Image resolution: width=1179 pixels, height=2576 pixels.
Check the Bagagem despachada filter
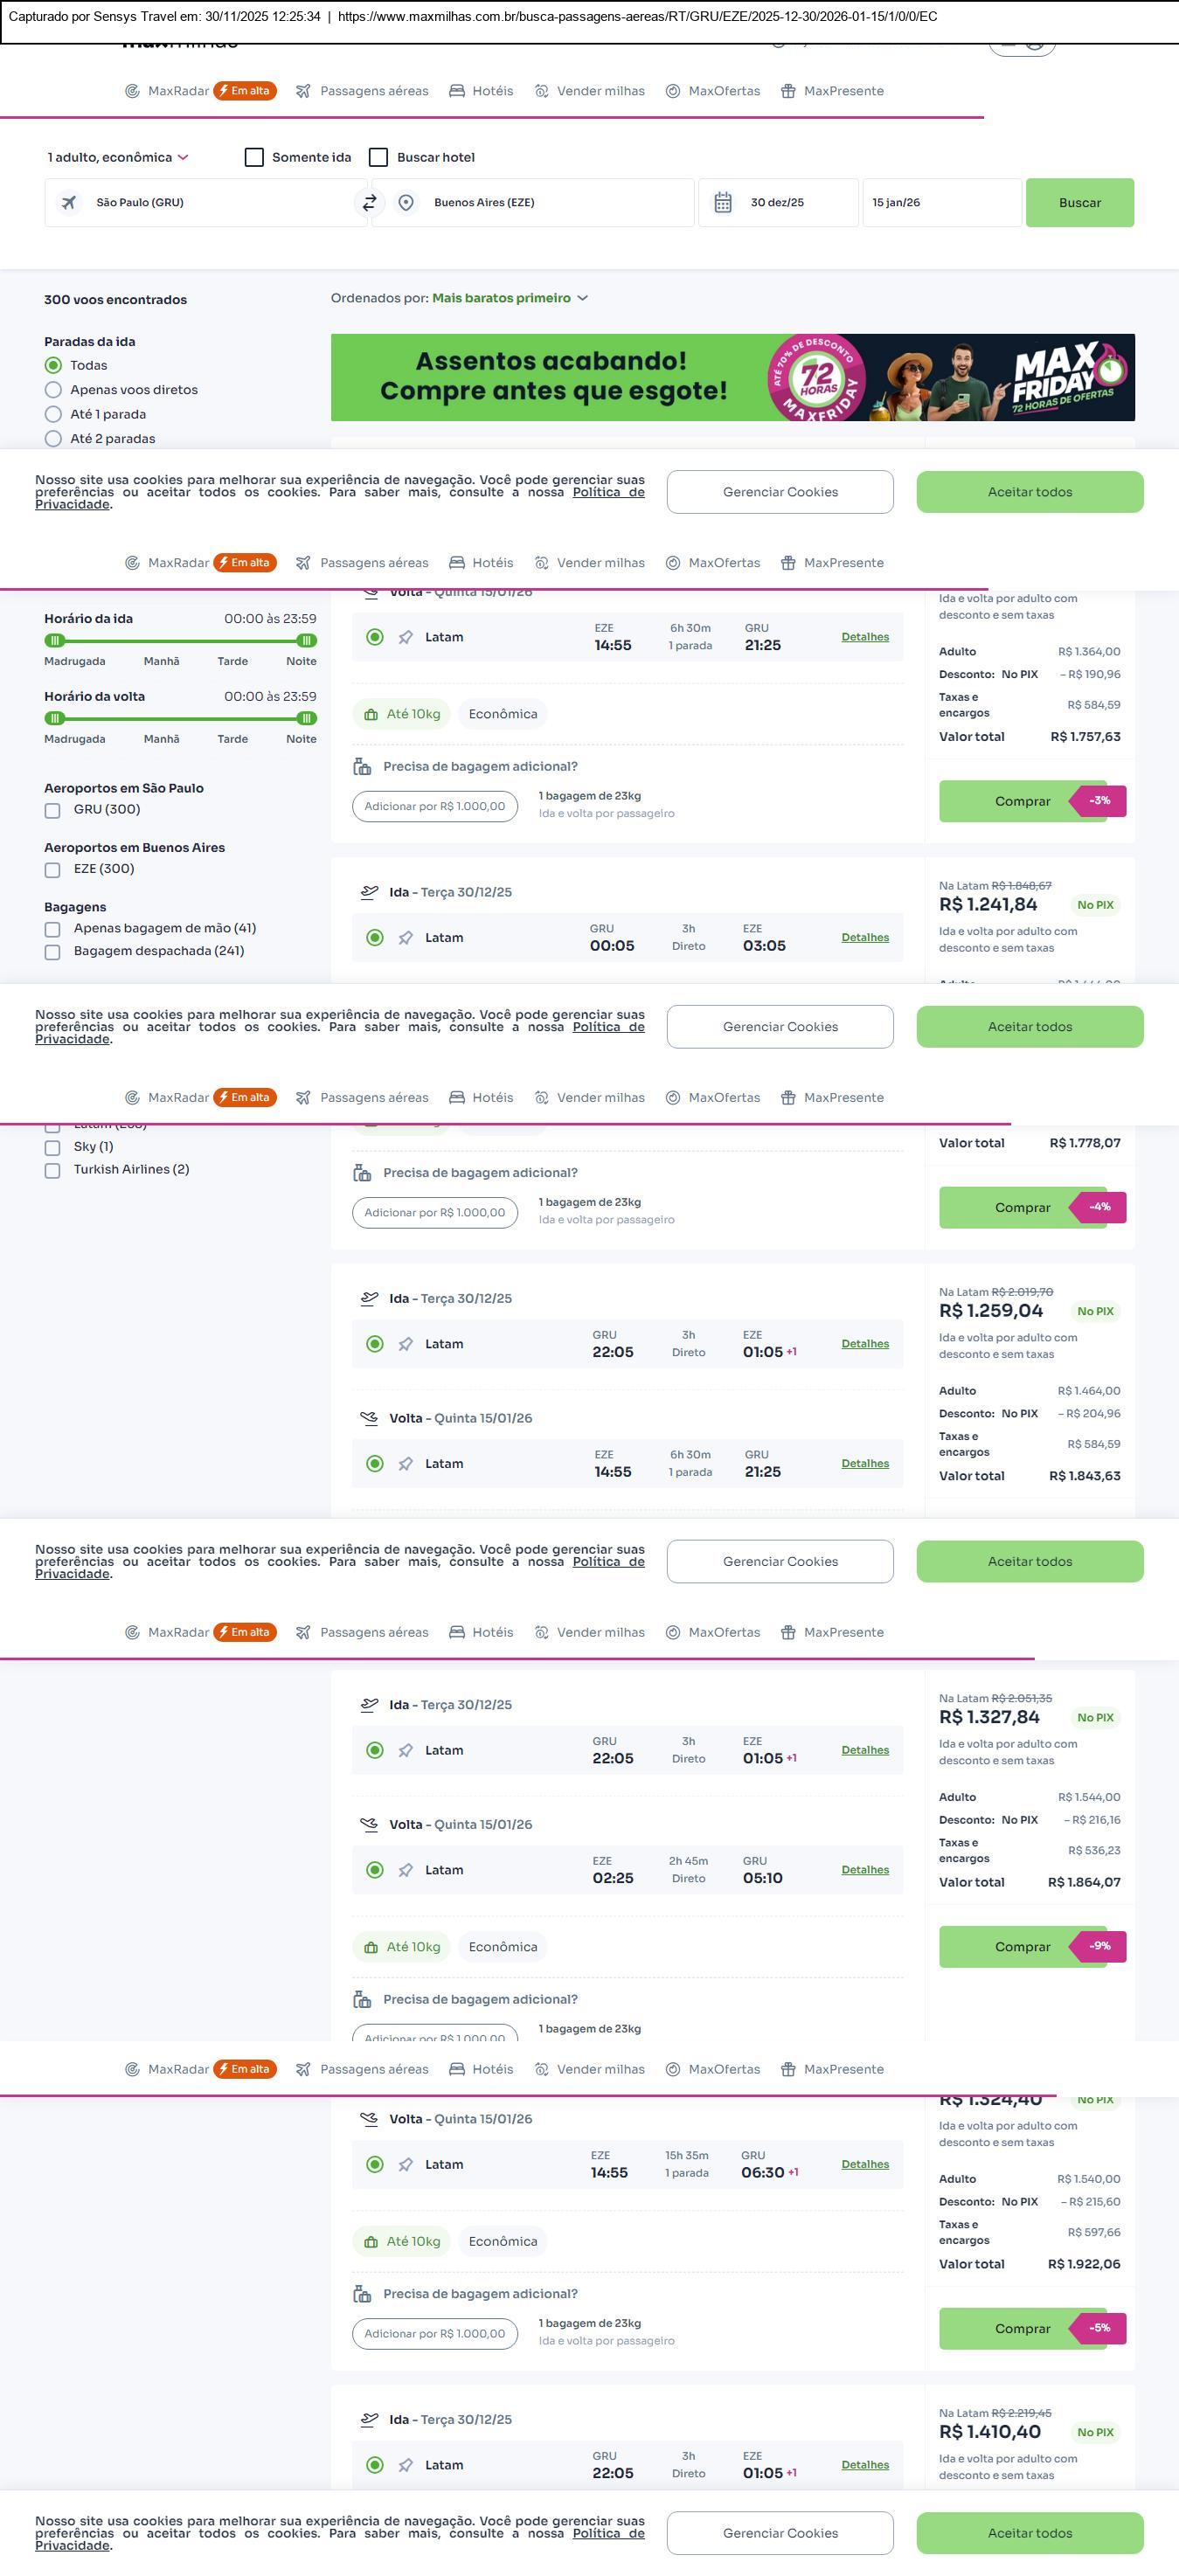tap(52, 952)
